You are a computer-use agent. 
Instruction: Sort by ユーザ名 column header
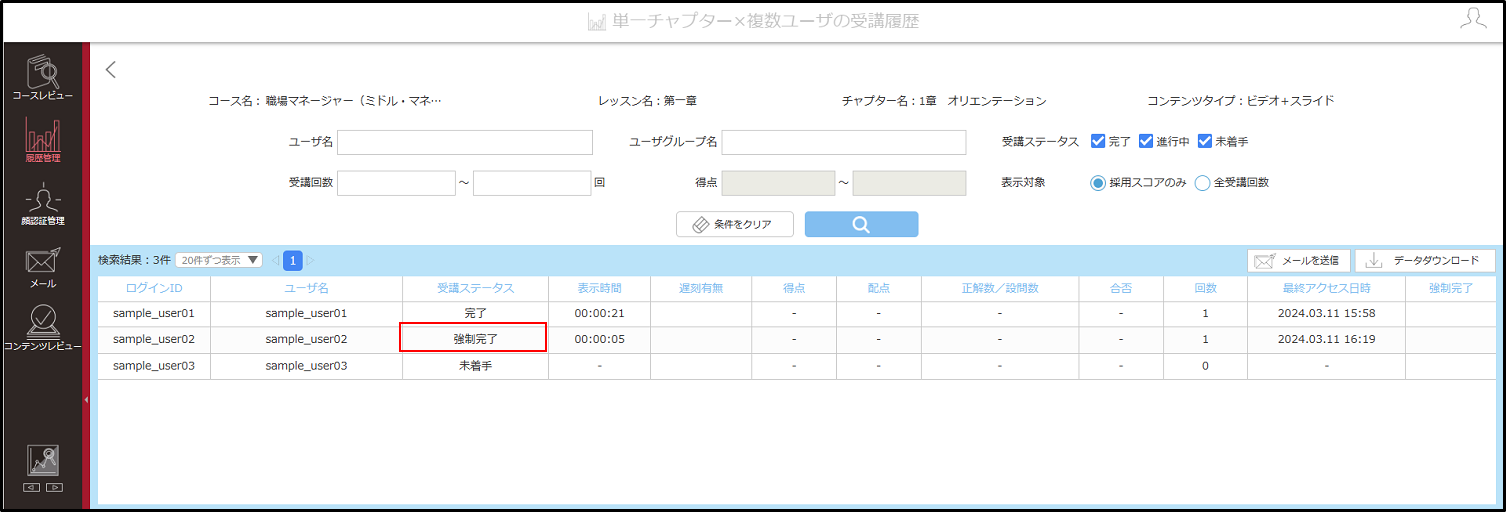click(306, 288)
